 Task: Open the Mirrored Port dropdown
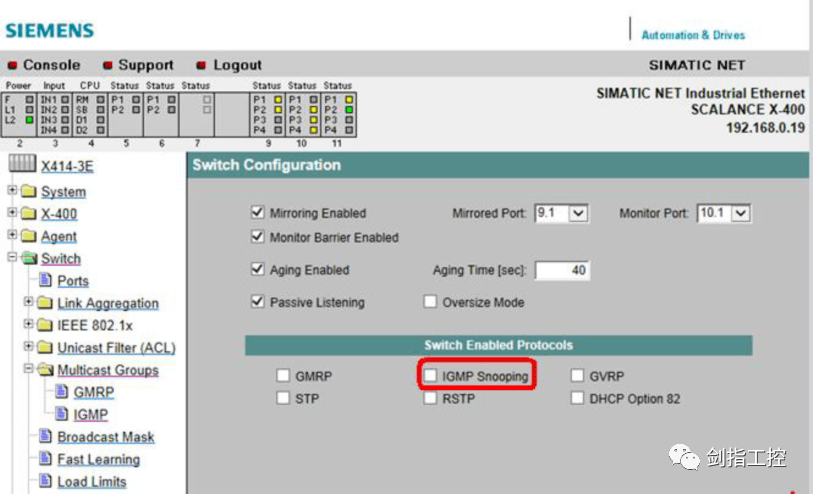point(578,213)
